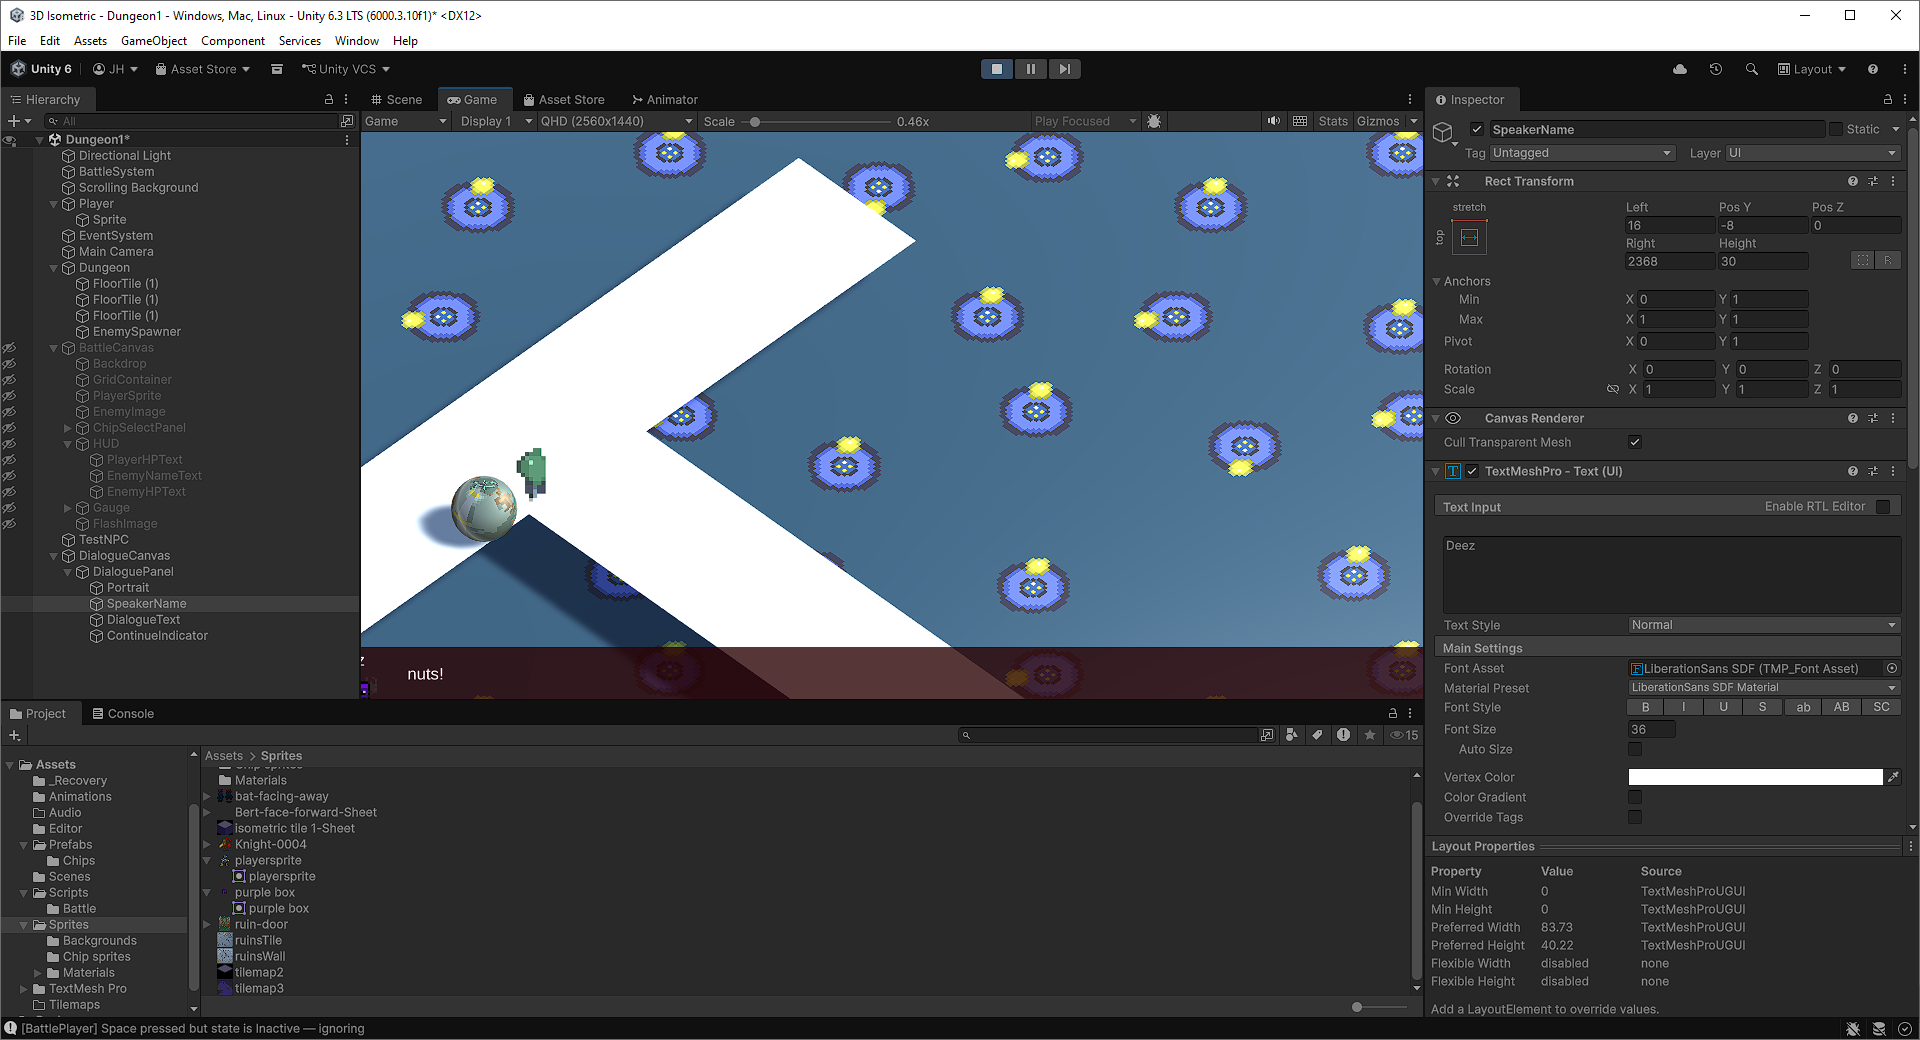Mute audio in Game view
The width and height of the screenshot is (1920, 1040).
click(1274, 121)
